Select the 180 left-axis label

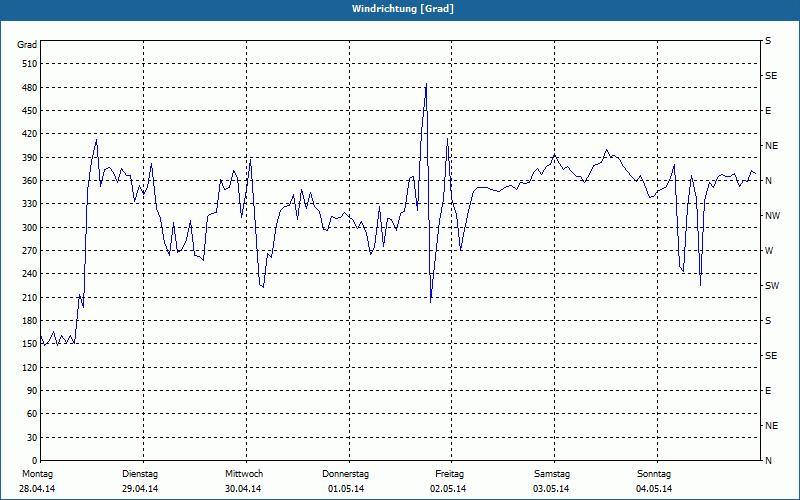click(x=30, y=321)
